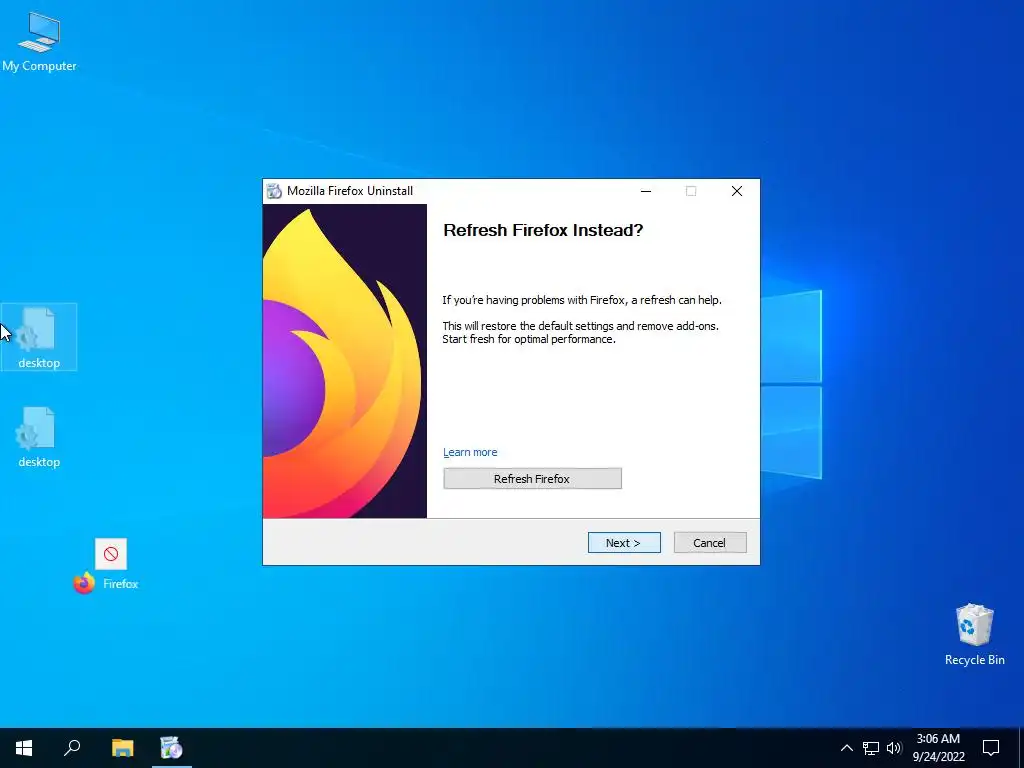
Task: Minimize the Mozilla Firefox Uninstall window
Action: 646,191
